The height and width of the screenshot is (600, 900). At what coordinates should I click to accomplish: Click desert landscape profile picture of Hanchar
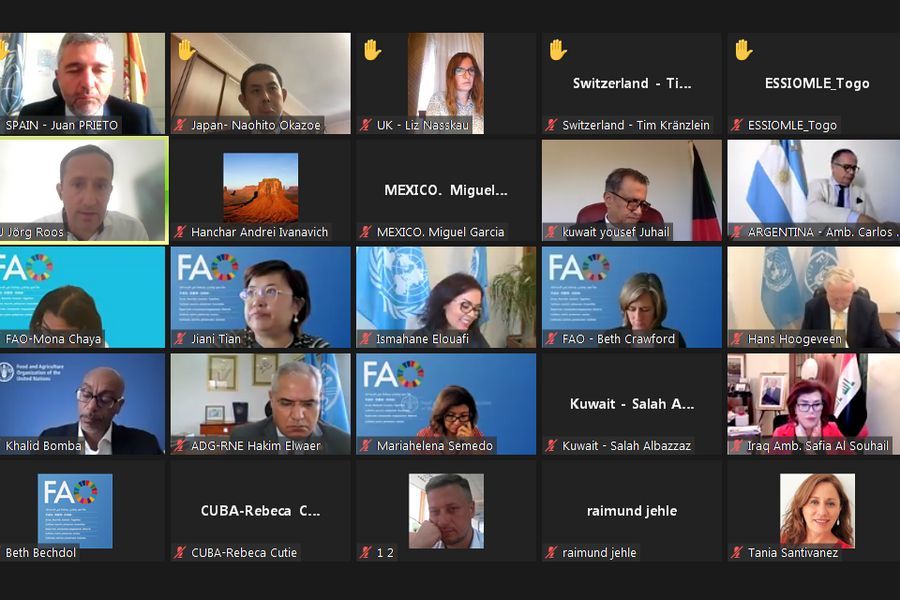point(261,188)
